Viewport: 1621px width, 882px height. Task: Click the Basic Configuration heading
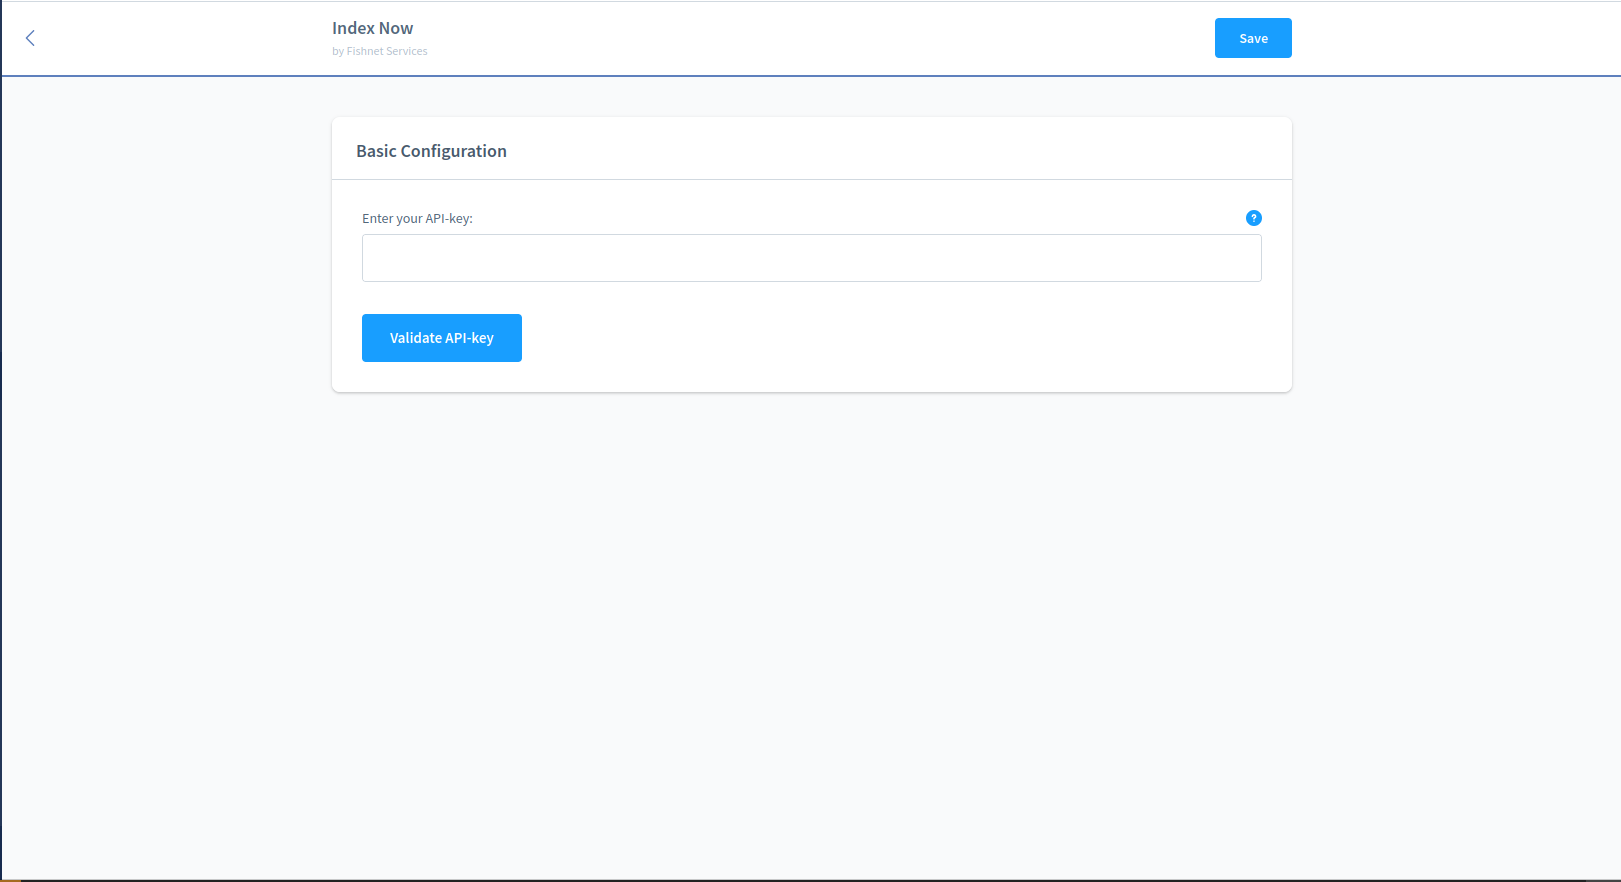pyautogui.click(x=431, y=151)
